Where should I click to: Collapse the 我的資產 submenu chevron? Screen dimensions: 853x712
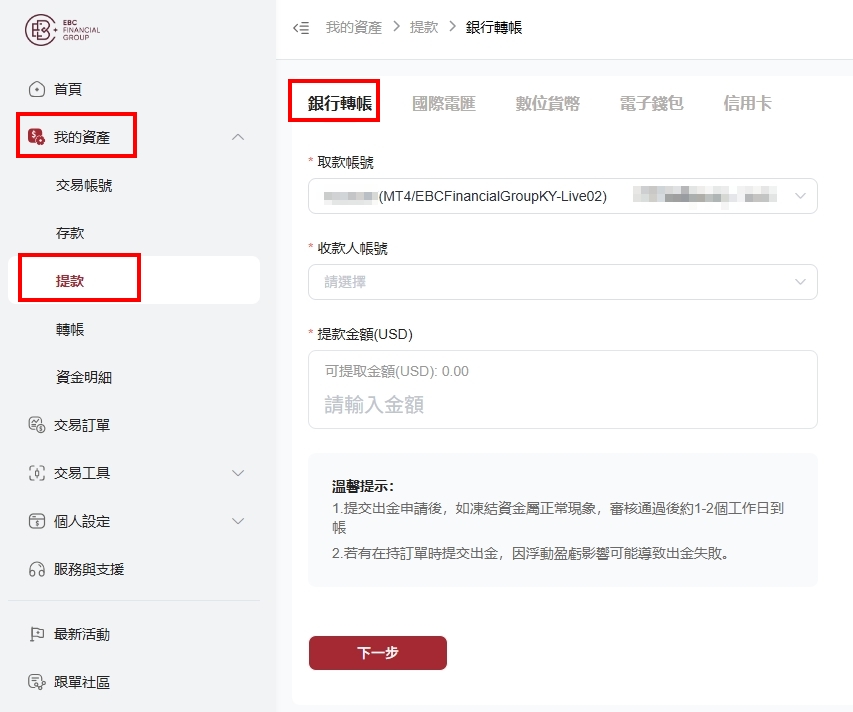(x=238, y=137)
